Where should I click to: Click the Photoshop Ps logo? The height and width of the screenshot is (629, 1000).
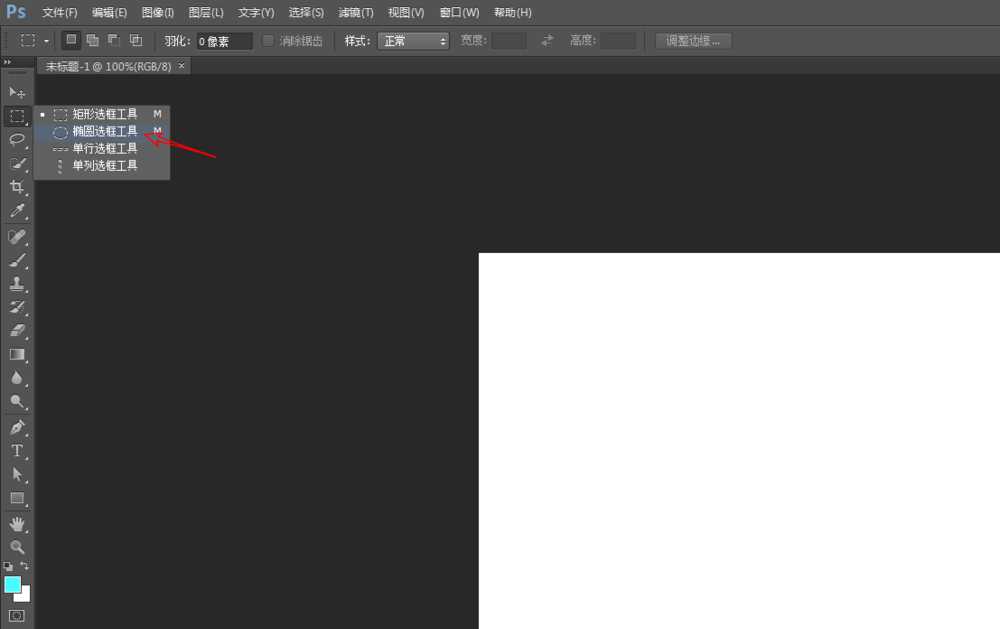tap(16, 12)
